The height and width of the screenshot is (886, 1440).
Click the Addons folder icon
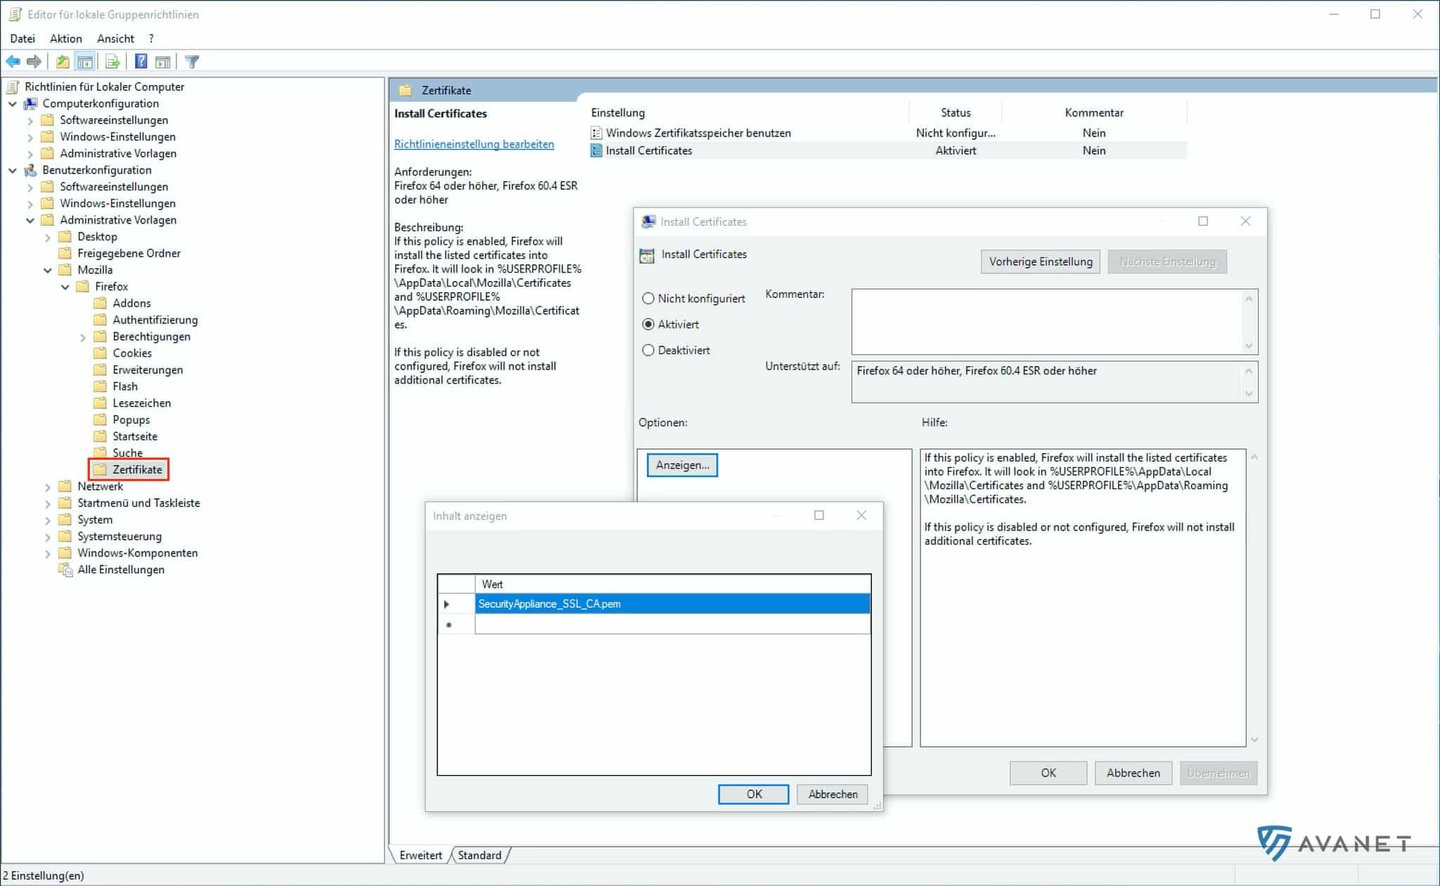[100, 303]
